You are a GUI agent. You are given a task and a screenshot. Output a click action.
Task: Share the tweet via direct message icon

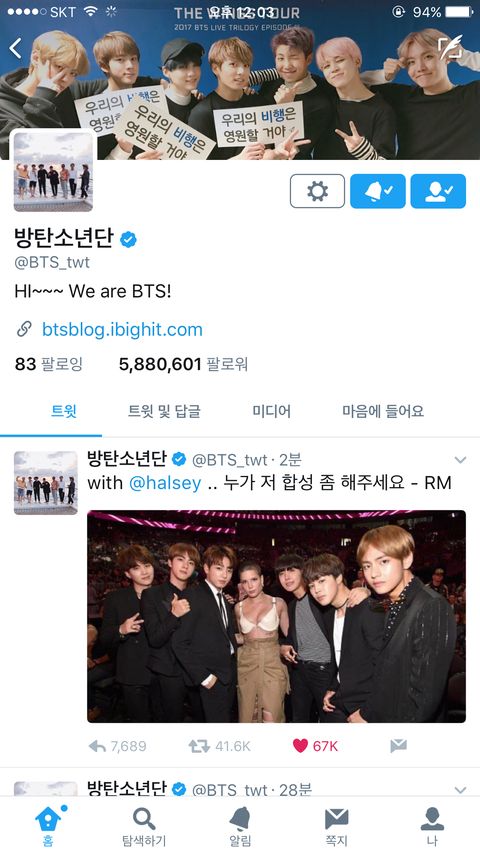click(x=399, y=746)
